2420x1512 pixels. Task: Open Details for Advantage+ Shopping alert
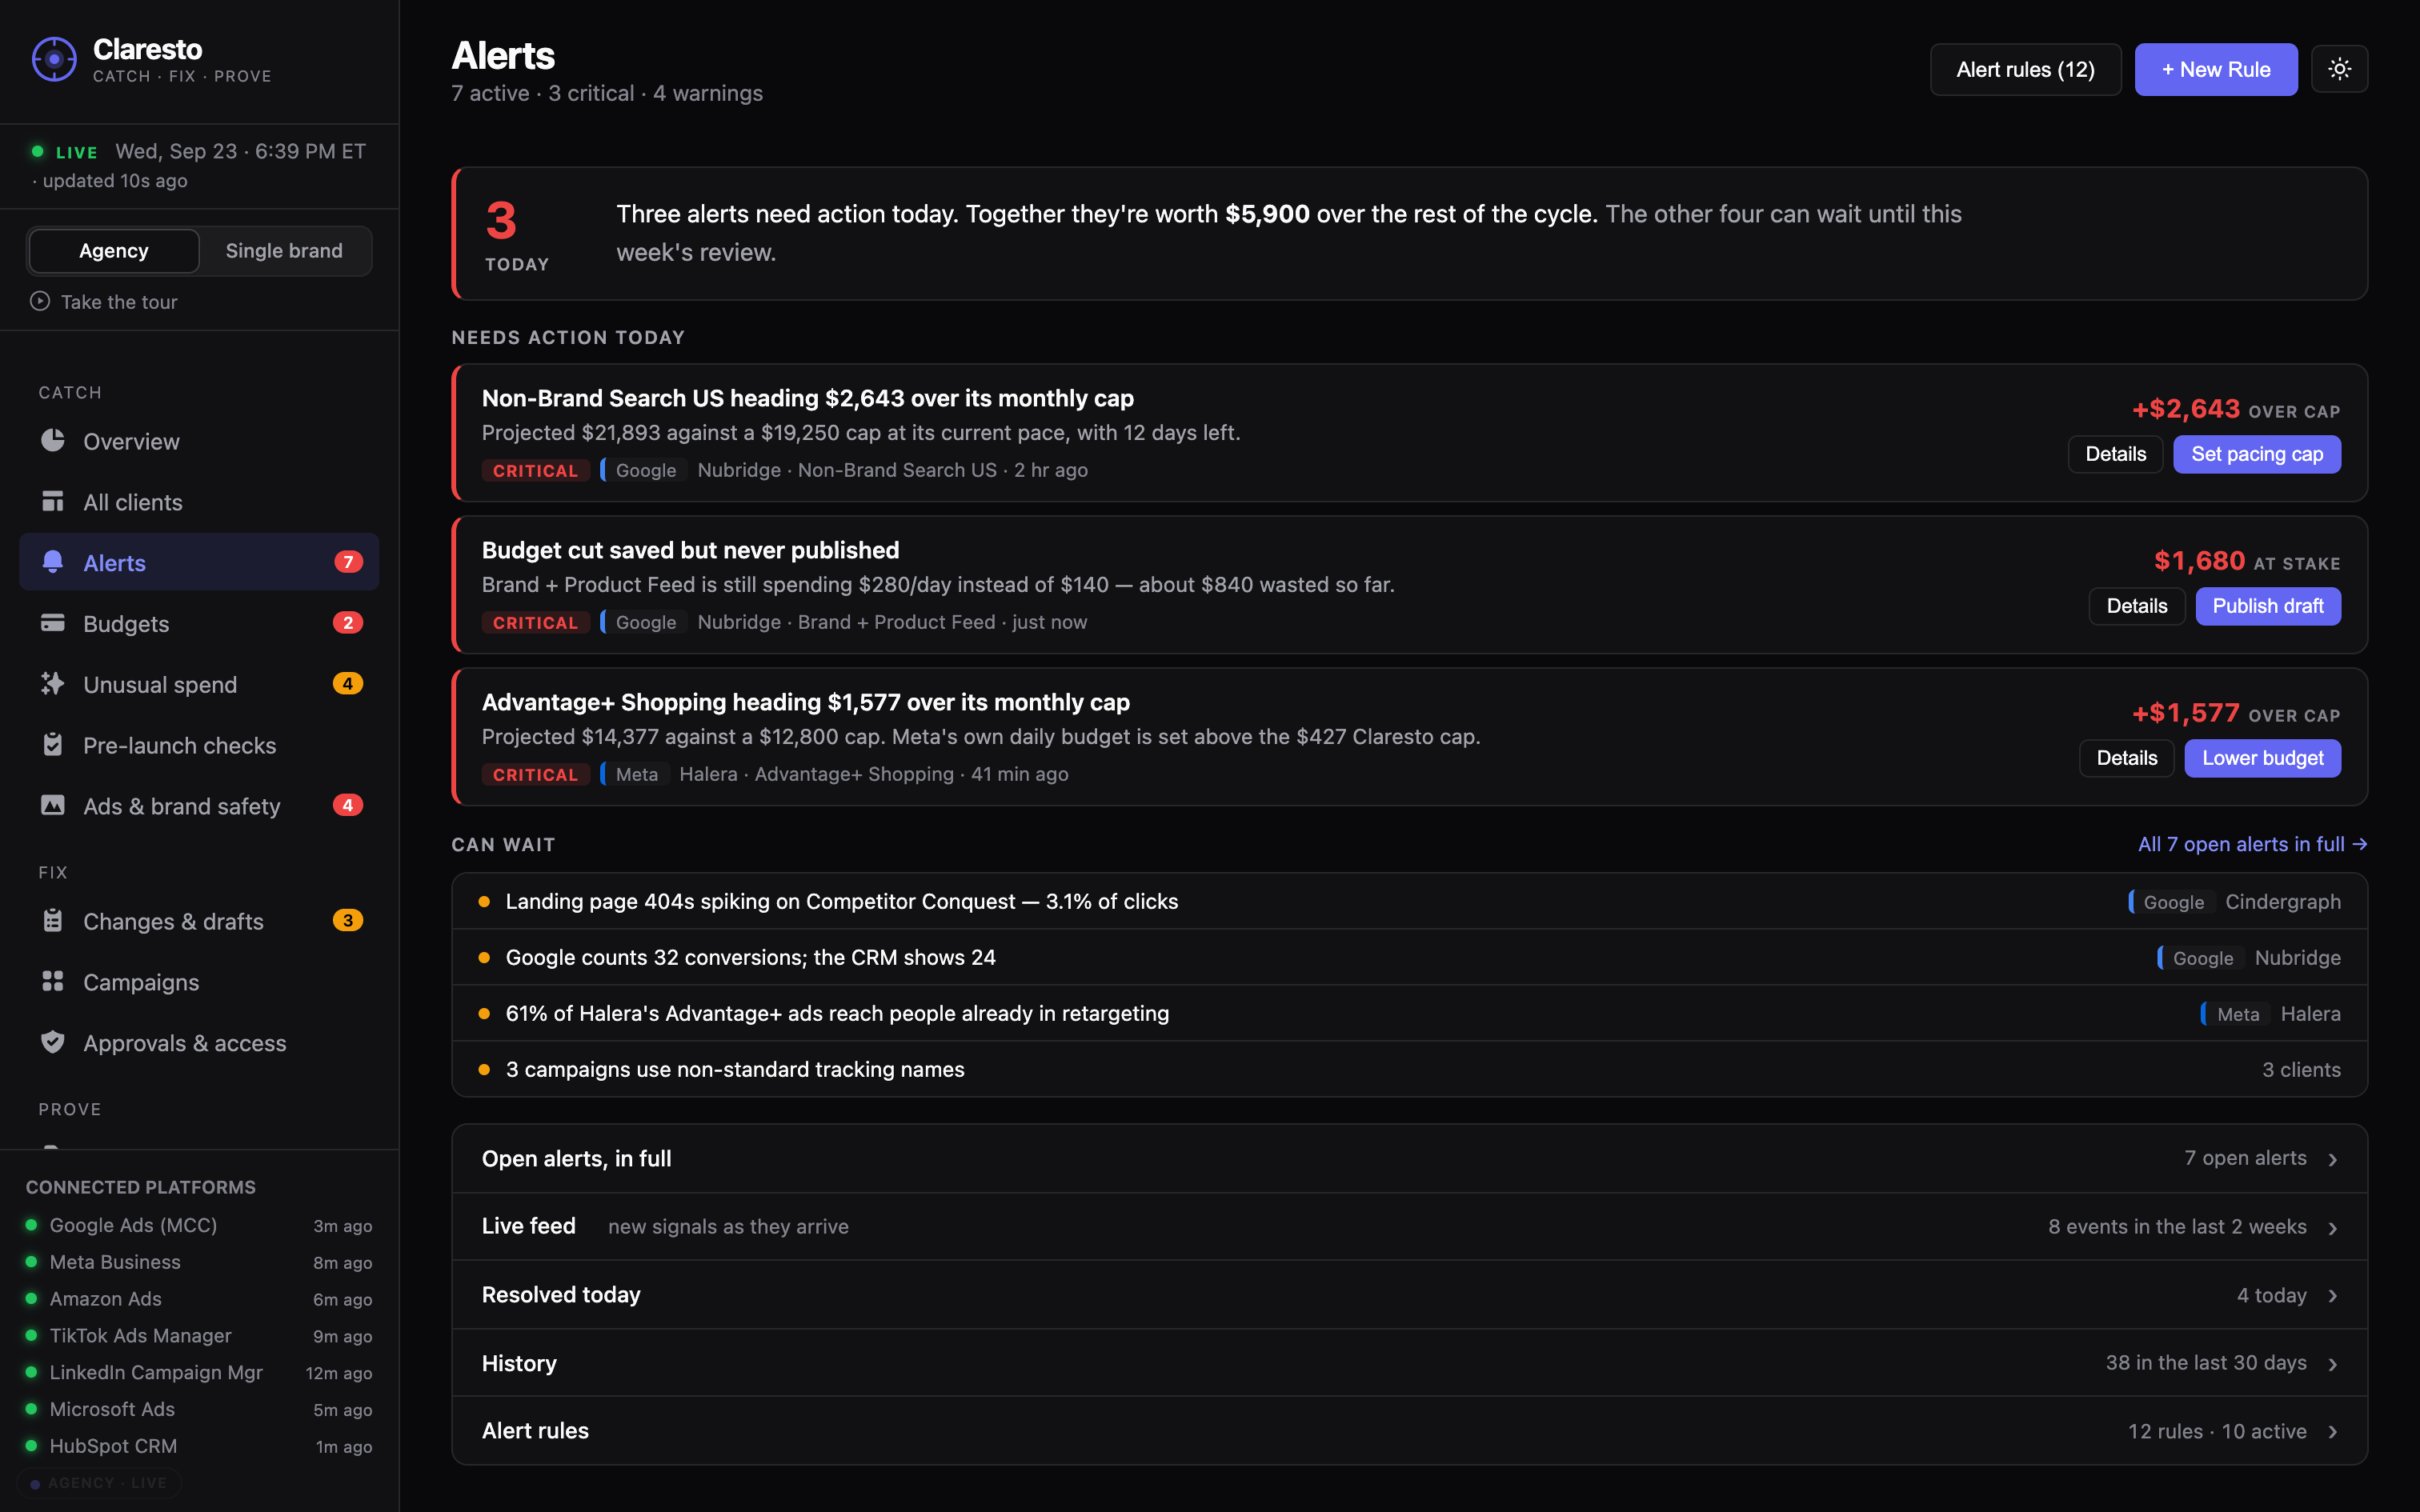point(2127,758)
